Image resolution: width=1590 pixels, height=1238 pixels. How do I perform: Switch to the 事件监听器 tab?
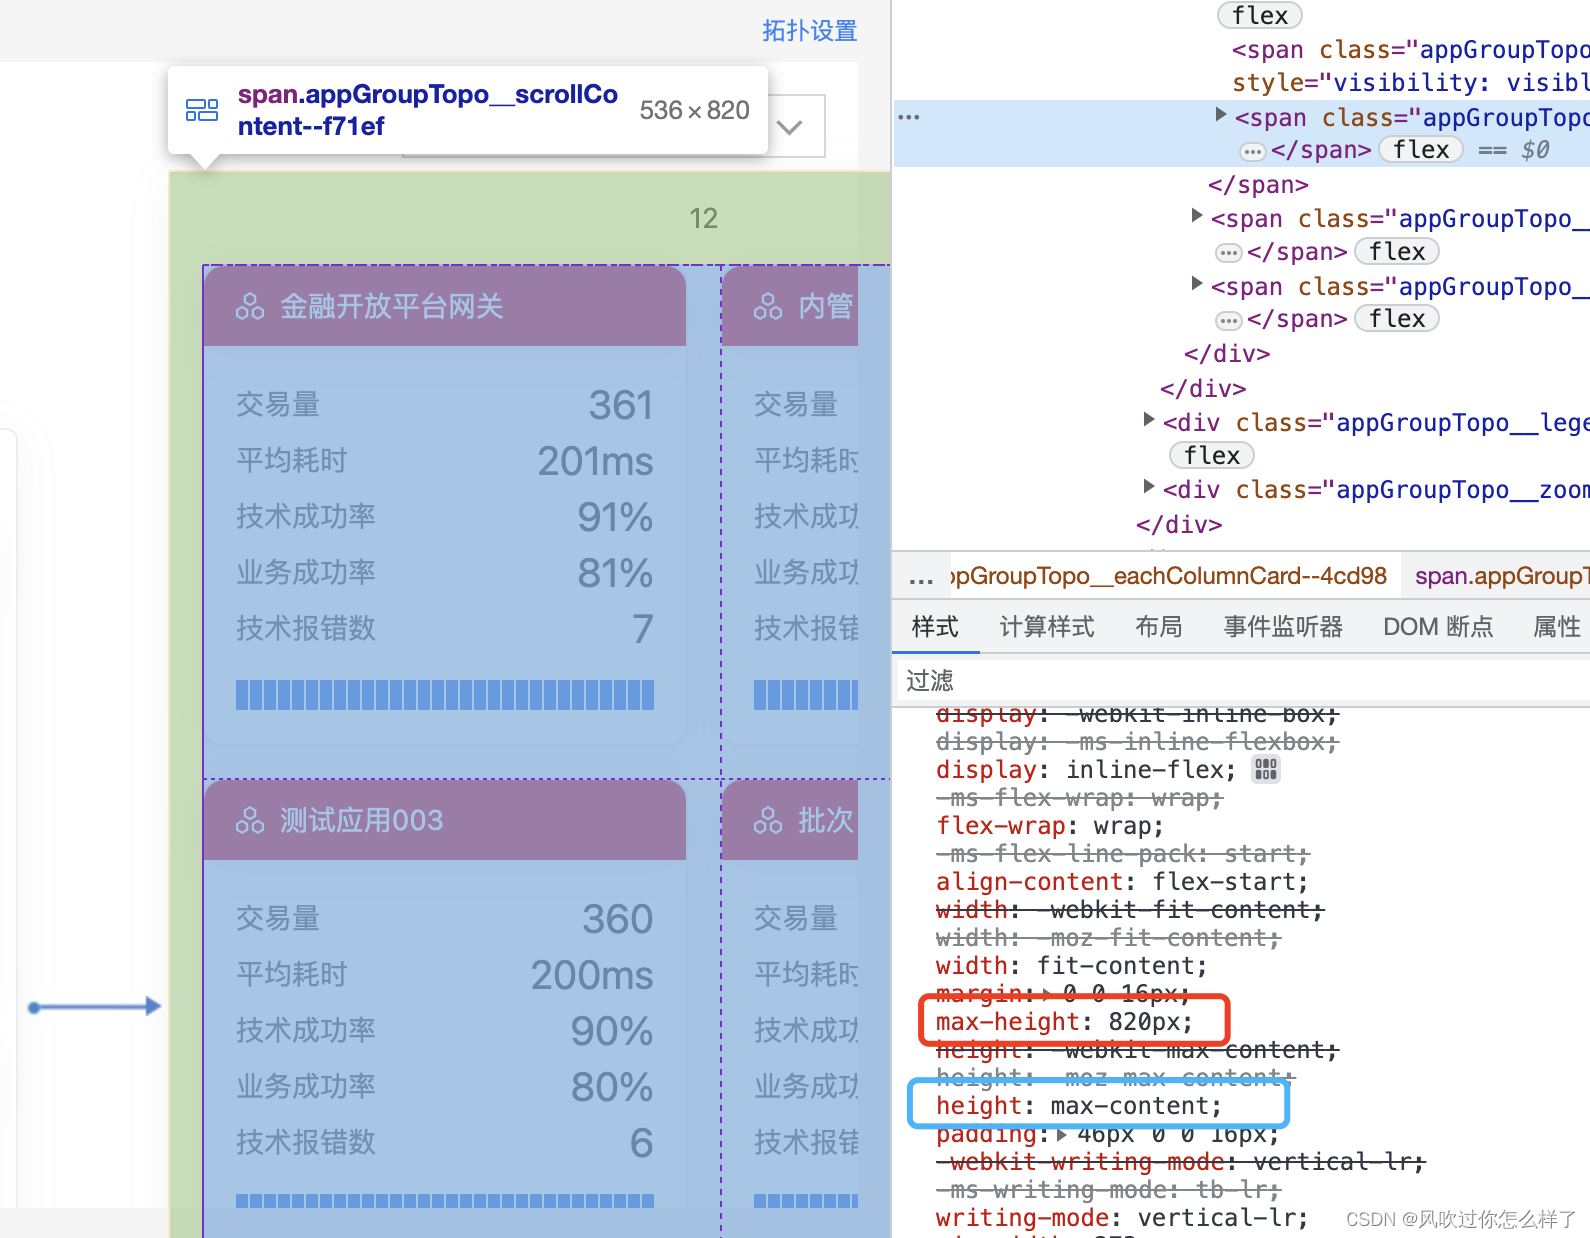[x=1283, y=627]
